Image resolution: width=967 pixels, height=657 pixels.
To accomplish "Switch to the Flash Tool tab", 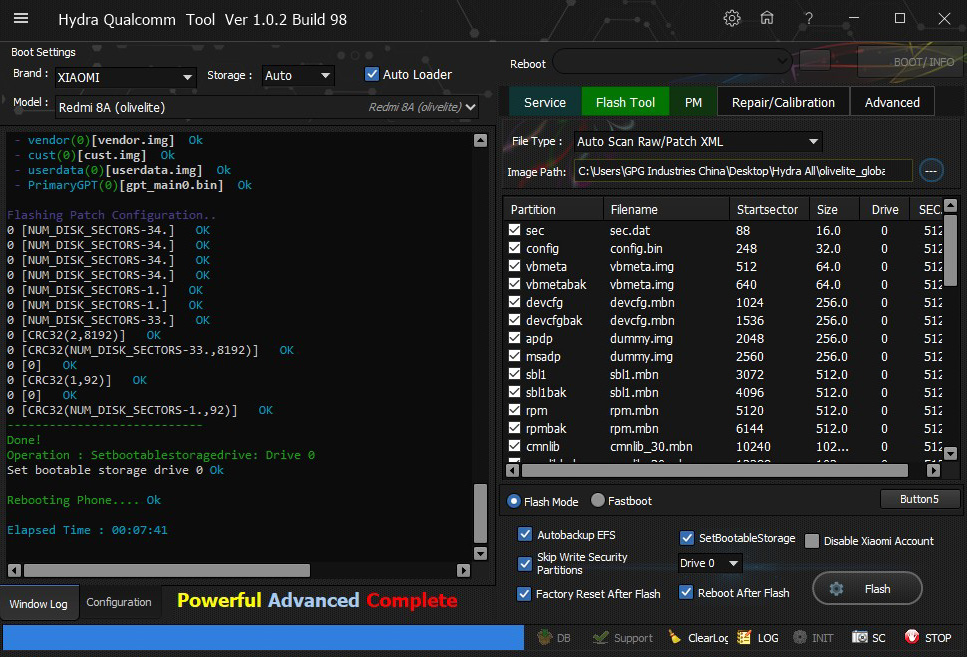I will coord(625,102).
